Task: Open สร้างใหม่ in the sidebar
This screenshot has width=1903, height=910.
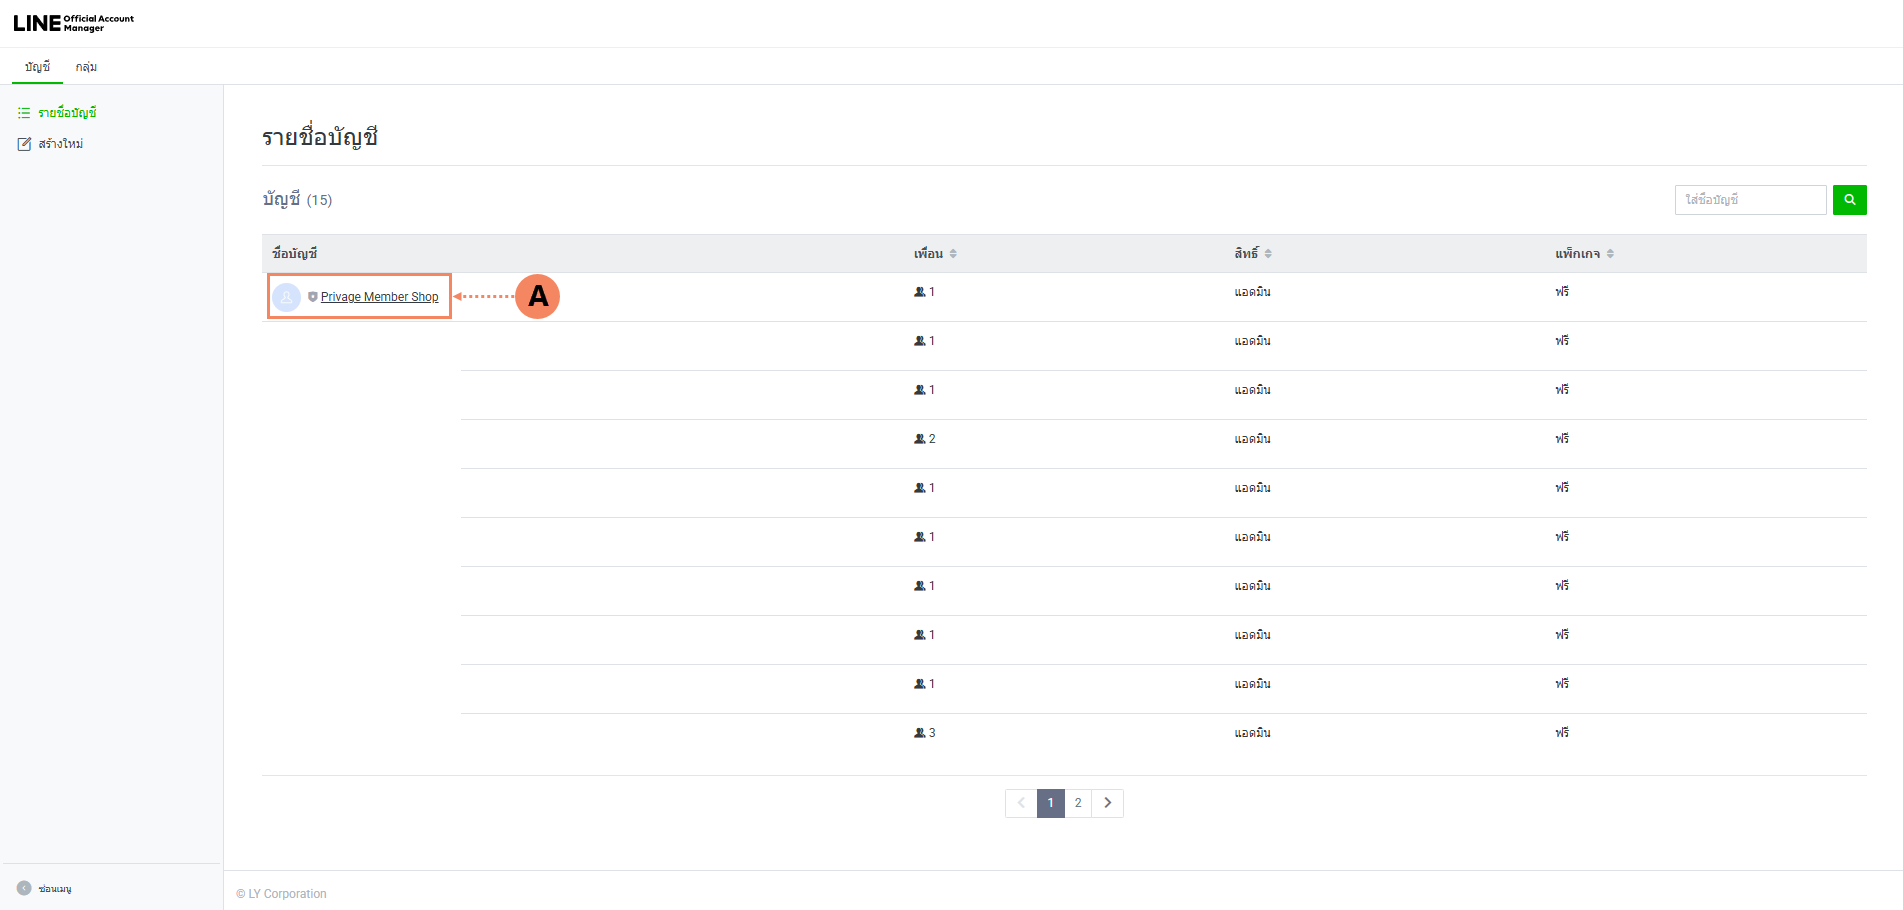Action: [60, 144]
